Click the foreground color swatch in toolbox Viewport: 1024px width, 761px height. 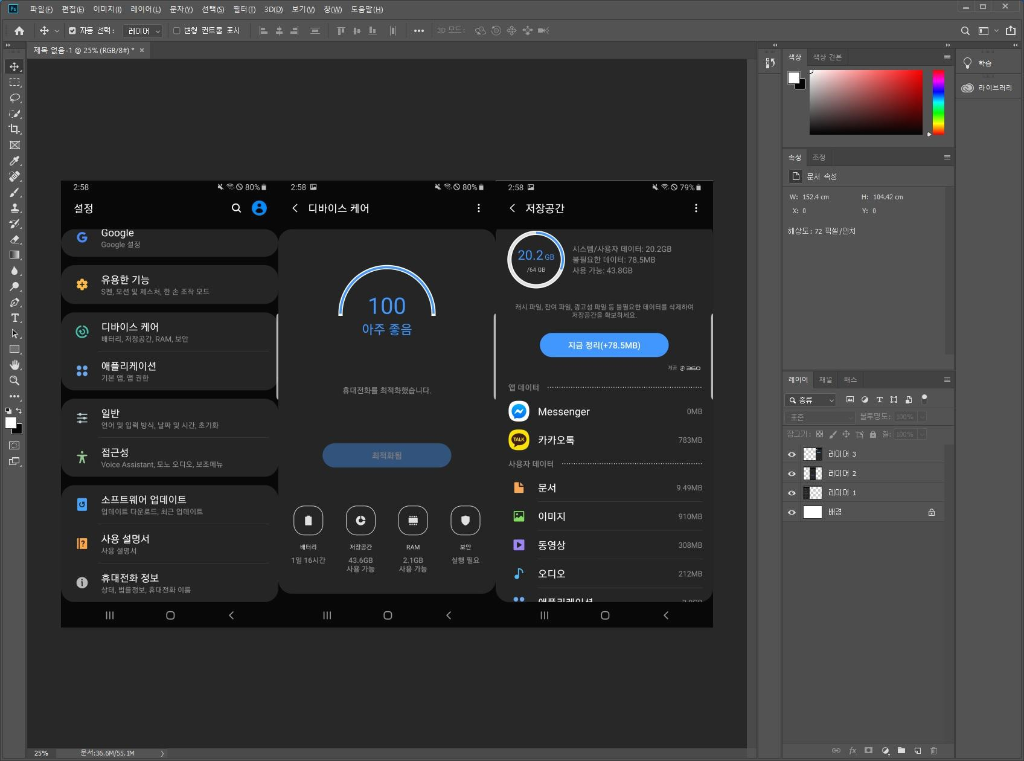(10, 423)
